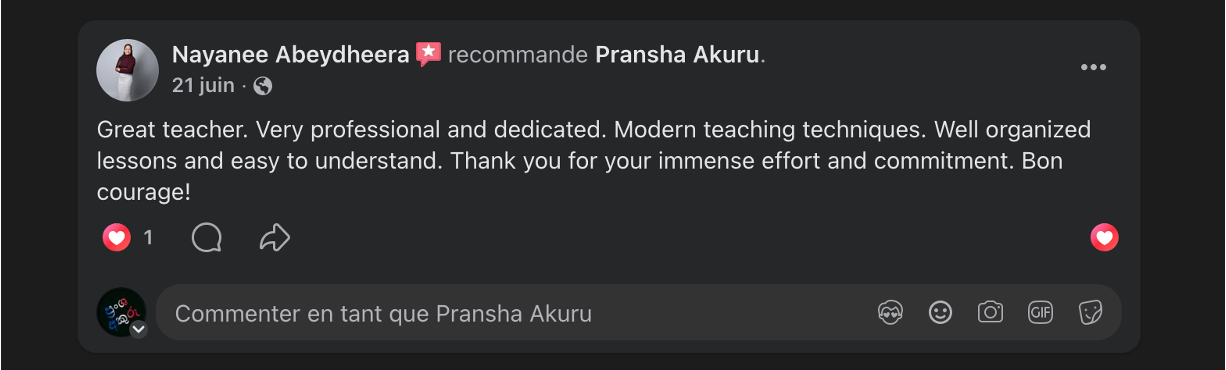Viewport: 1226px width, 370px height.
Task: Click the recommendation star badge icon
Action: (x=428, y=54)
